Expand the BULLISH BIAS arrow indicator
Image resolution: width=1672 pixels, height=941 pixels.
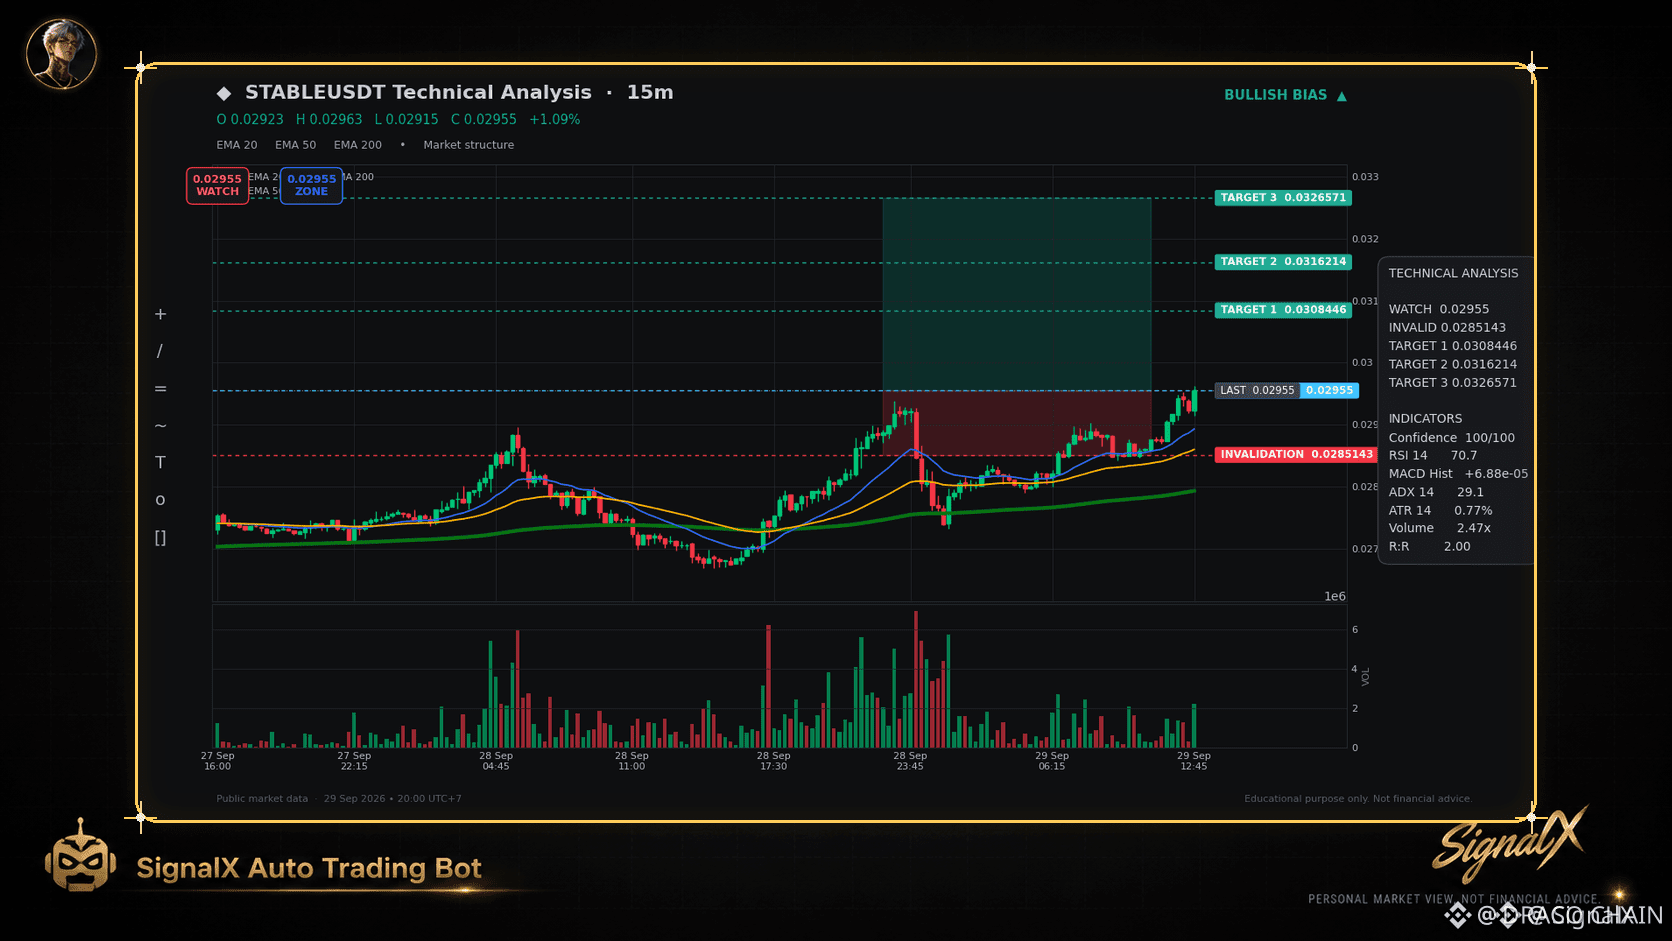point(1286,95)
